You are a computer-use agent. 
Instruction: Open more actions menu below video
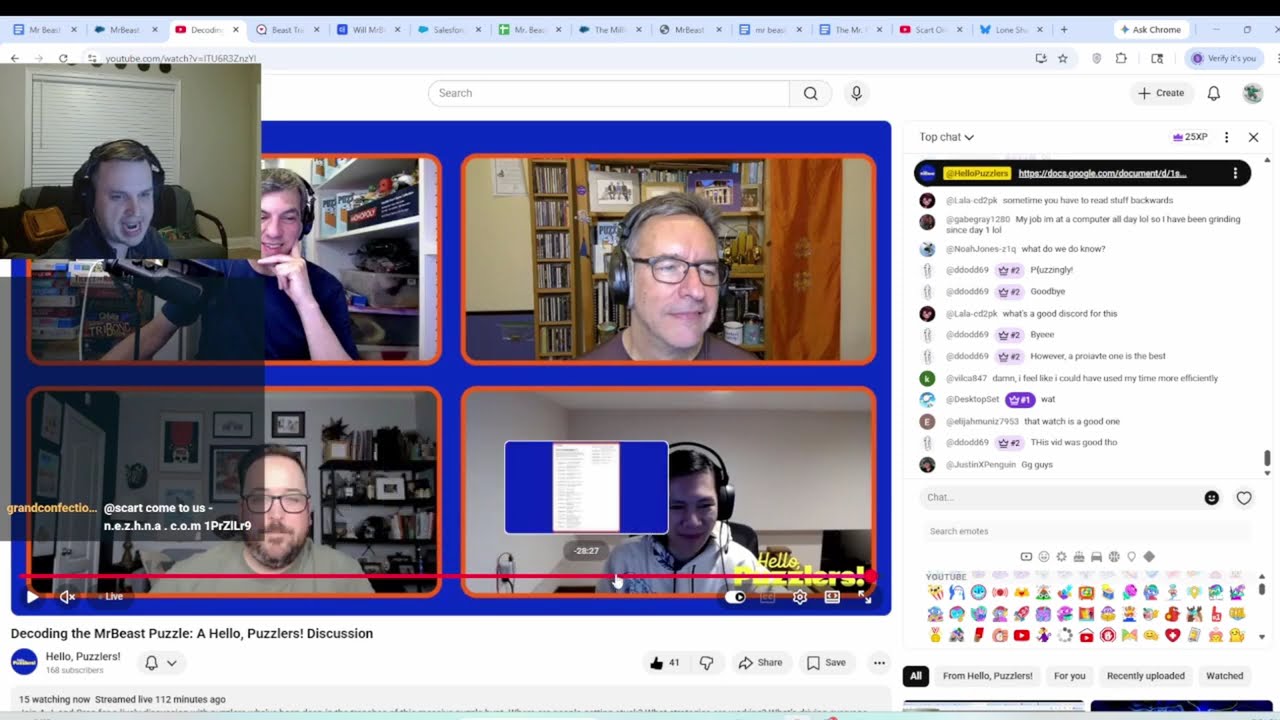[x=879, y=662]
